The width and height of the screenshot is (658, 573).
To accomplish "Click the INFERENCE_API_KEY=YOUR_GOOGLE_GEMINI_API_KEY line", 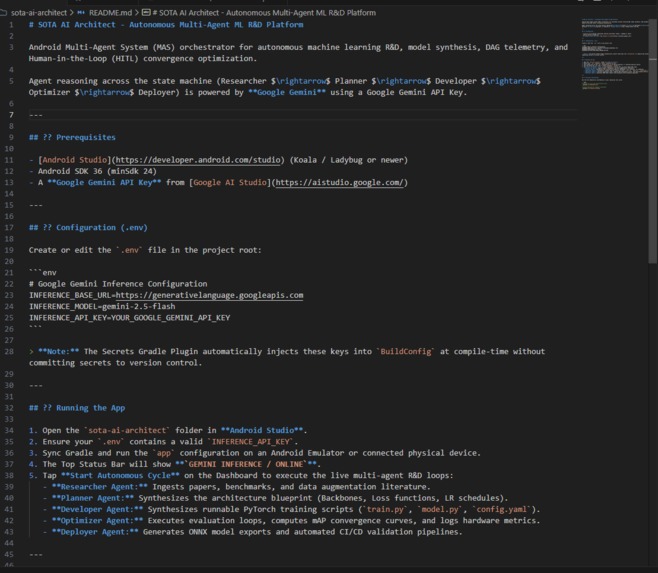I will (x=129, y=318).
